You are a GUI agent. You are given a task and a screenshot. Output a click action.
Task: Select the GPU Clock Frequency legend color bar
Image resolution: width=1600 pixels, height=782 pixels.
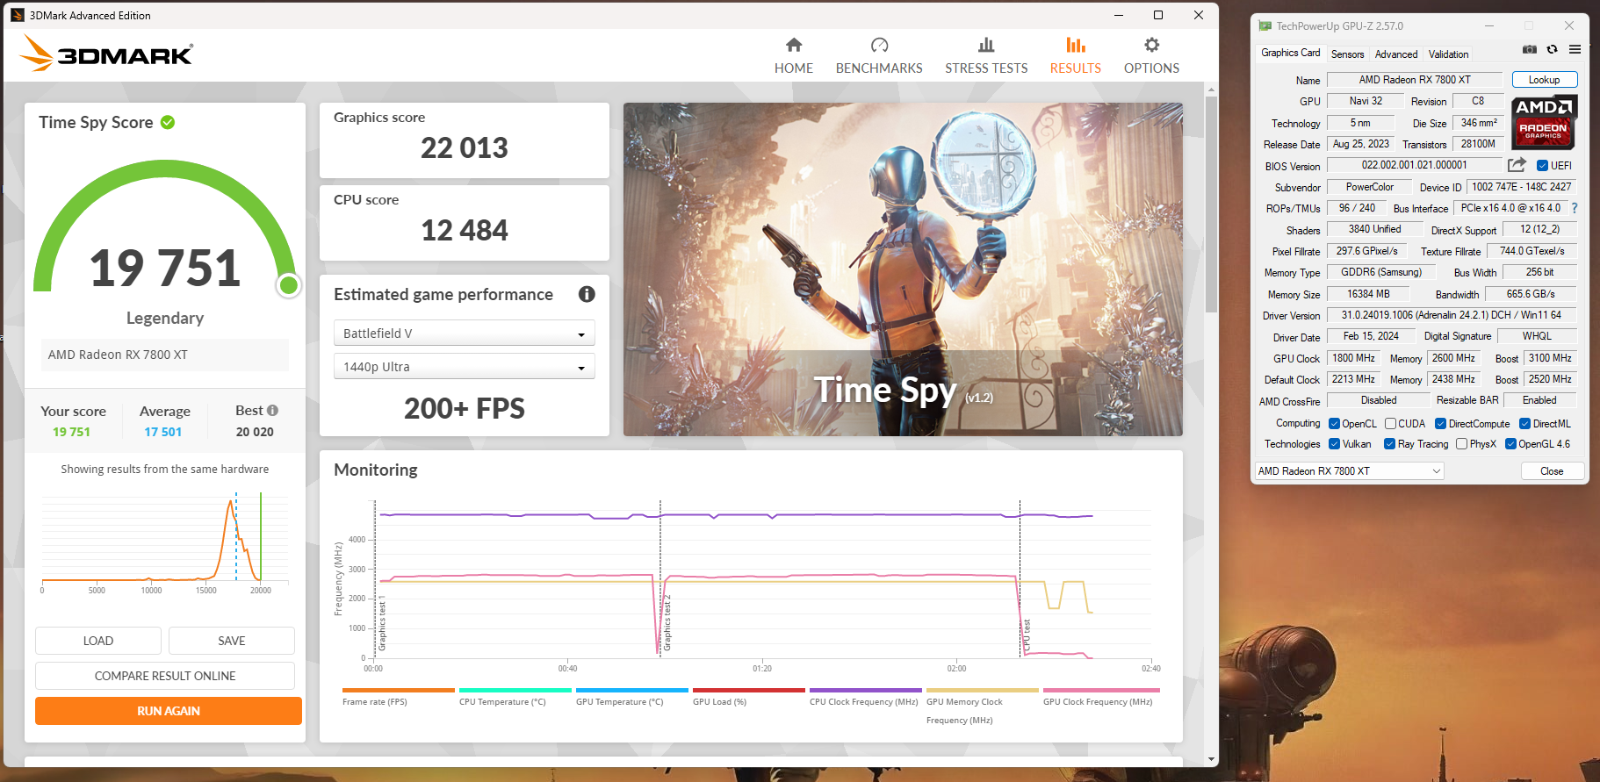click(x=1101, y=690)
